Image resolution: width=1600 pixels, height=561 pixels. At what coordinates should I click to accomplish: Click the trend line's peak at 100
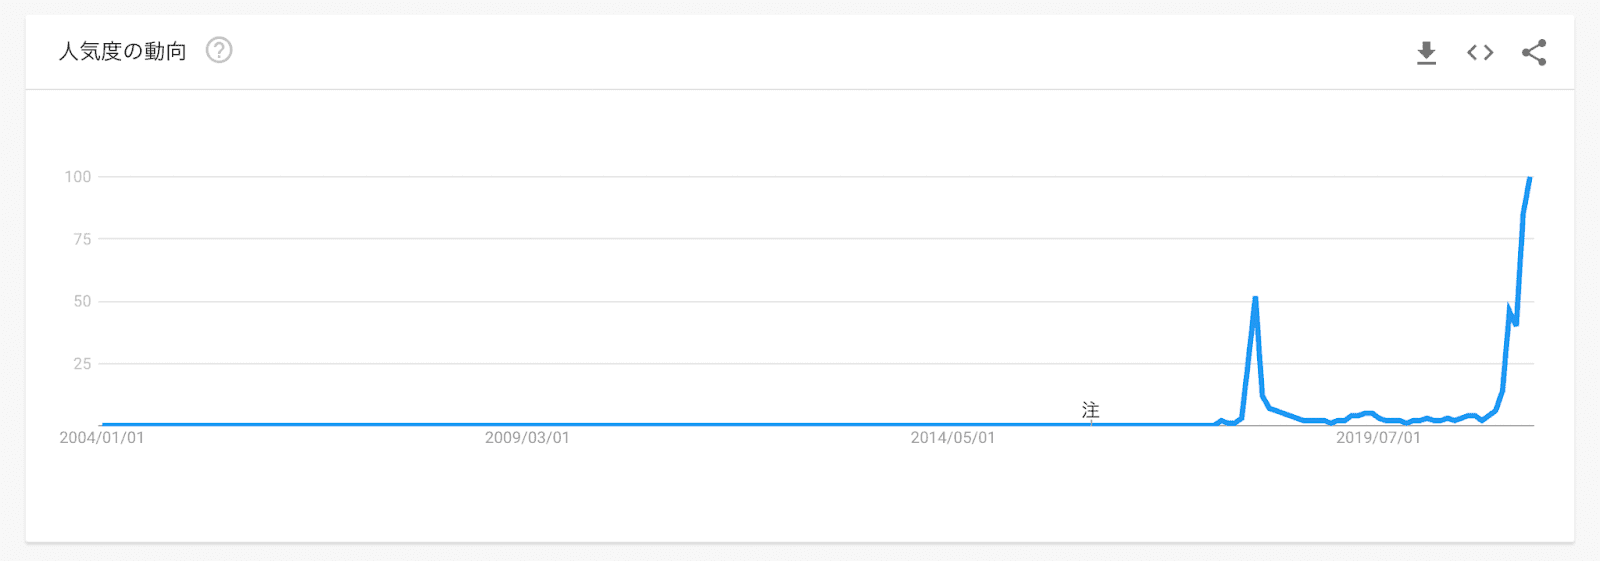(1529, 178)
